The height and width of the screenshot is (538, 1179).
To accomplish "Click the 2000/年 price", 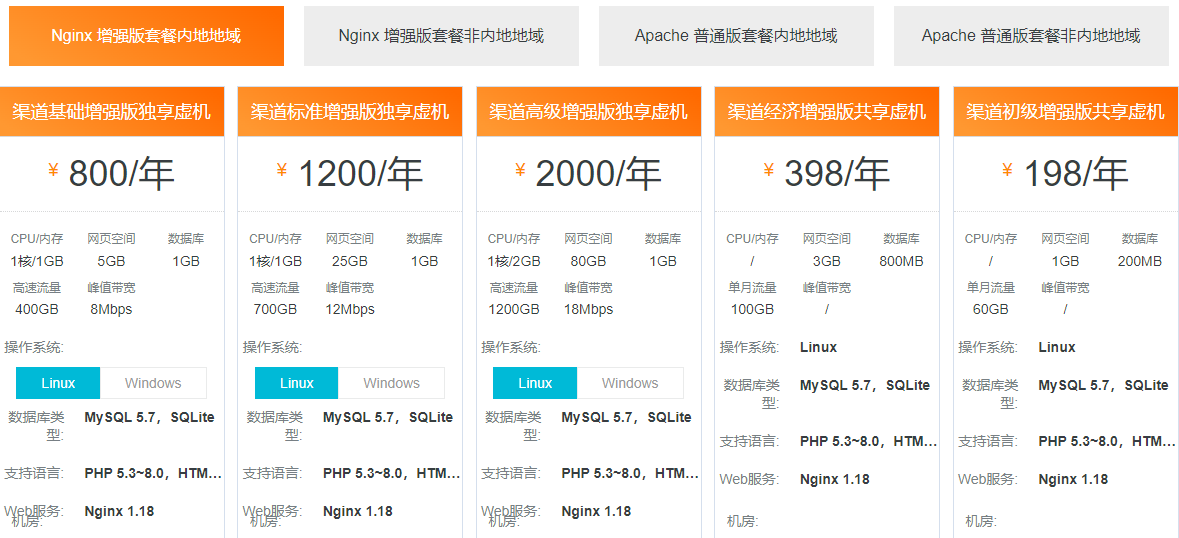I will coord(597,174).
